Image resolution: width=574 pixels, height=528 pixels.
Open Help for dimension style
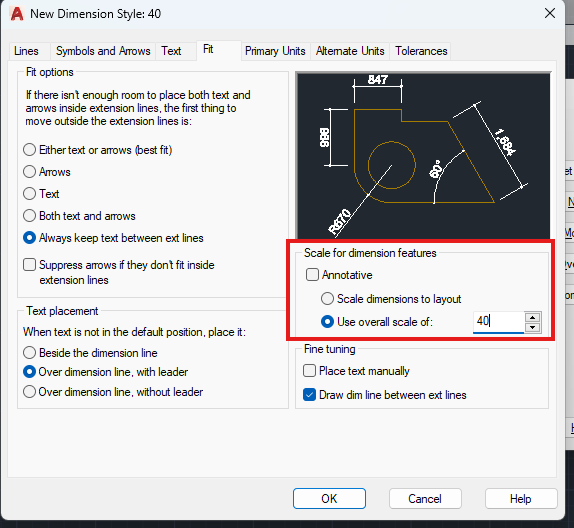coord(521,498)
